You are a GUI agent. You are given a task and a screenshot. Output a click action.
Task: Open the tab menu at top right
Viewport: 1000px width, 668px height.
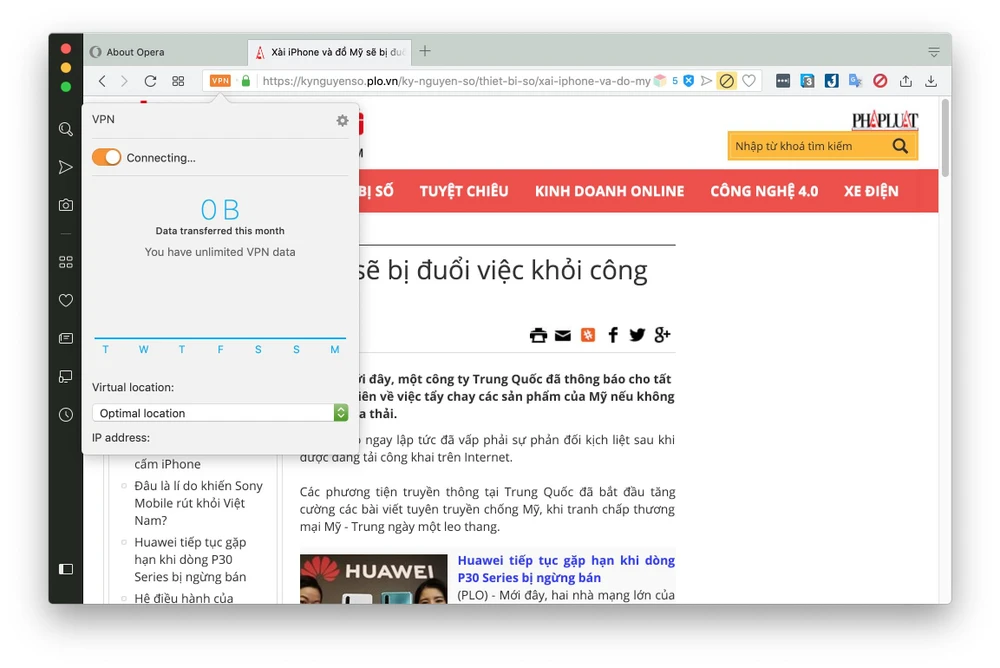[x=933, y=52]
